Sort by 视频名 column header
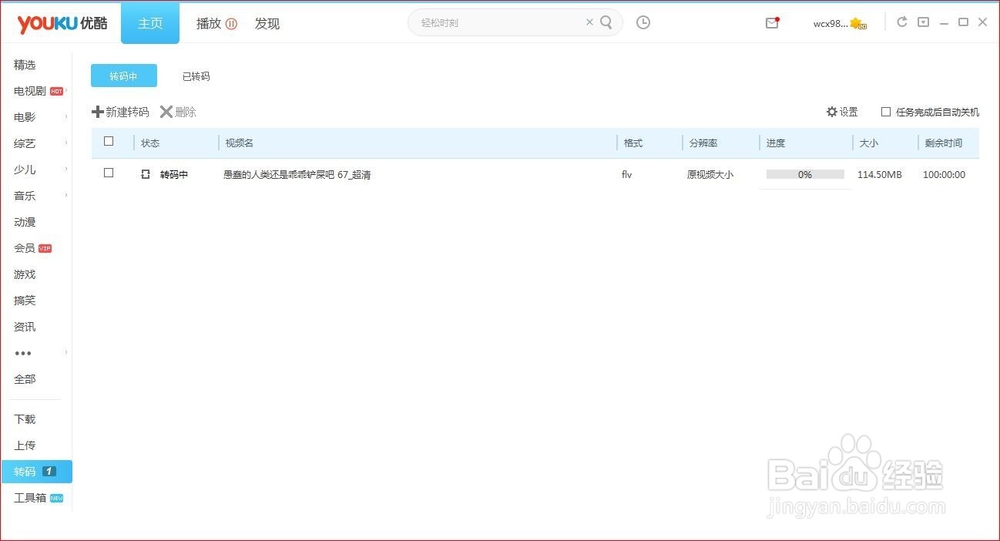 239,143
